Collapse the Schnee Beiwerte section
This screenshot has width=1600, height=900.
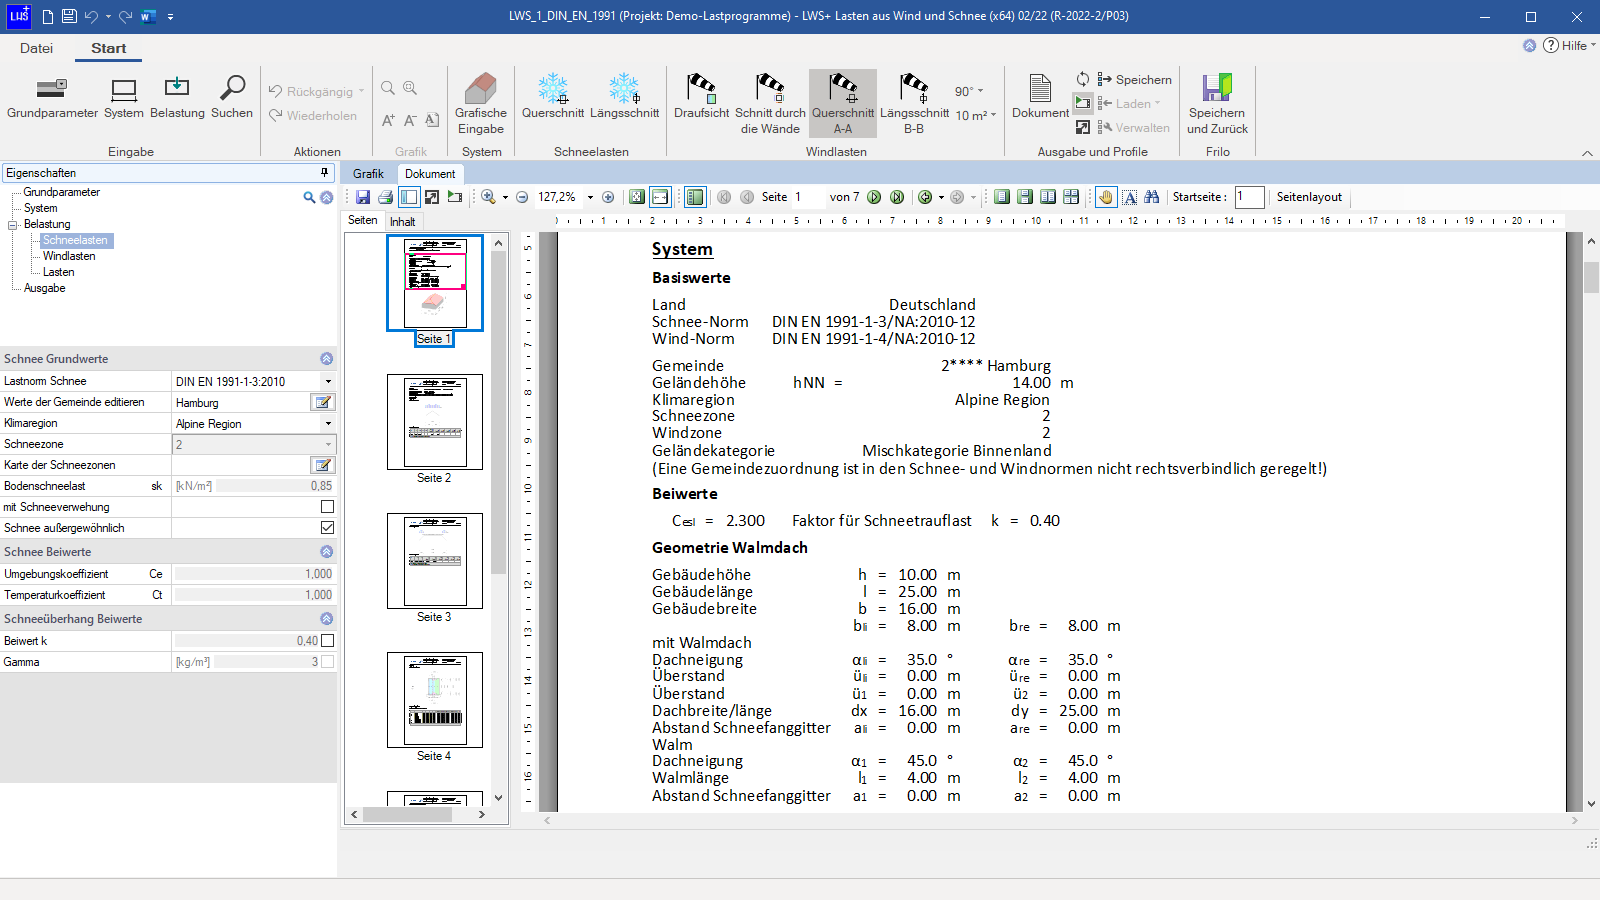coord(326,552)
